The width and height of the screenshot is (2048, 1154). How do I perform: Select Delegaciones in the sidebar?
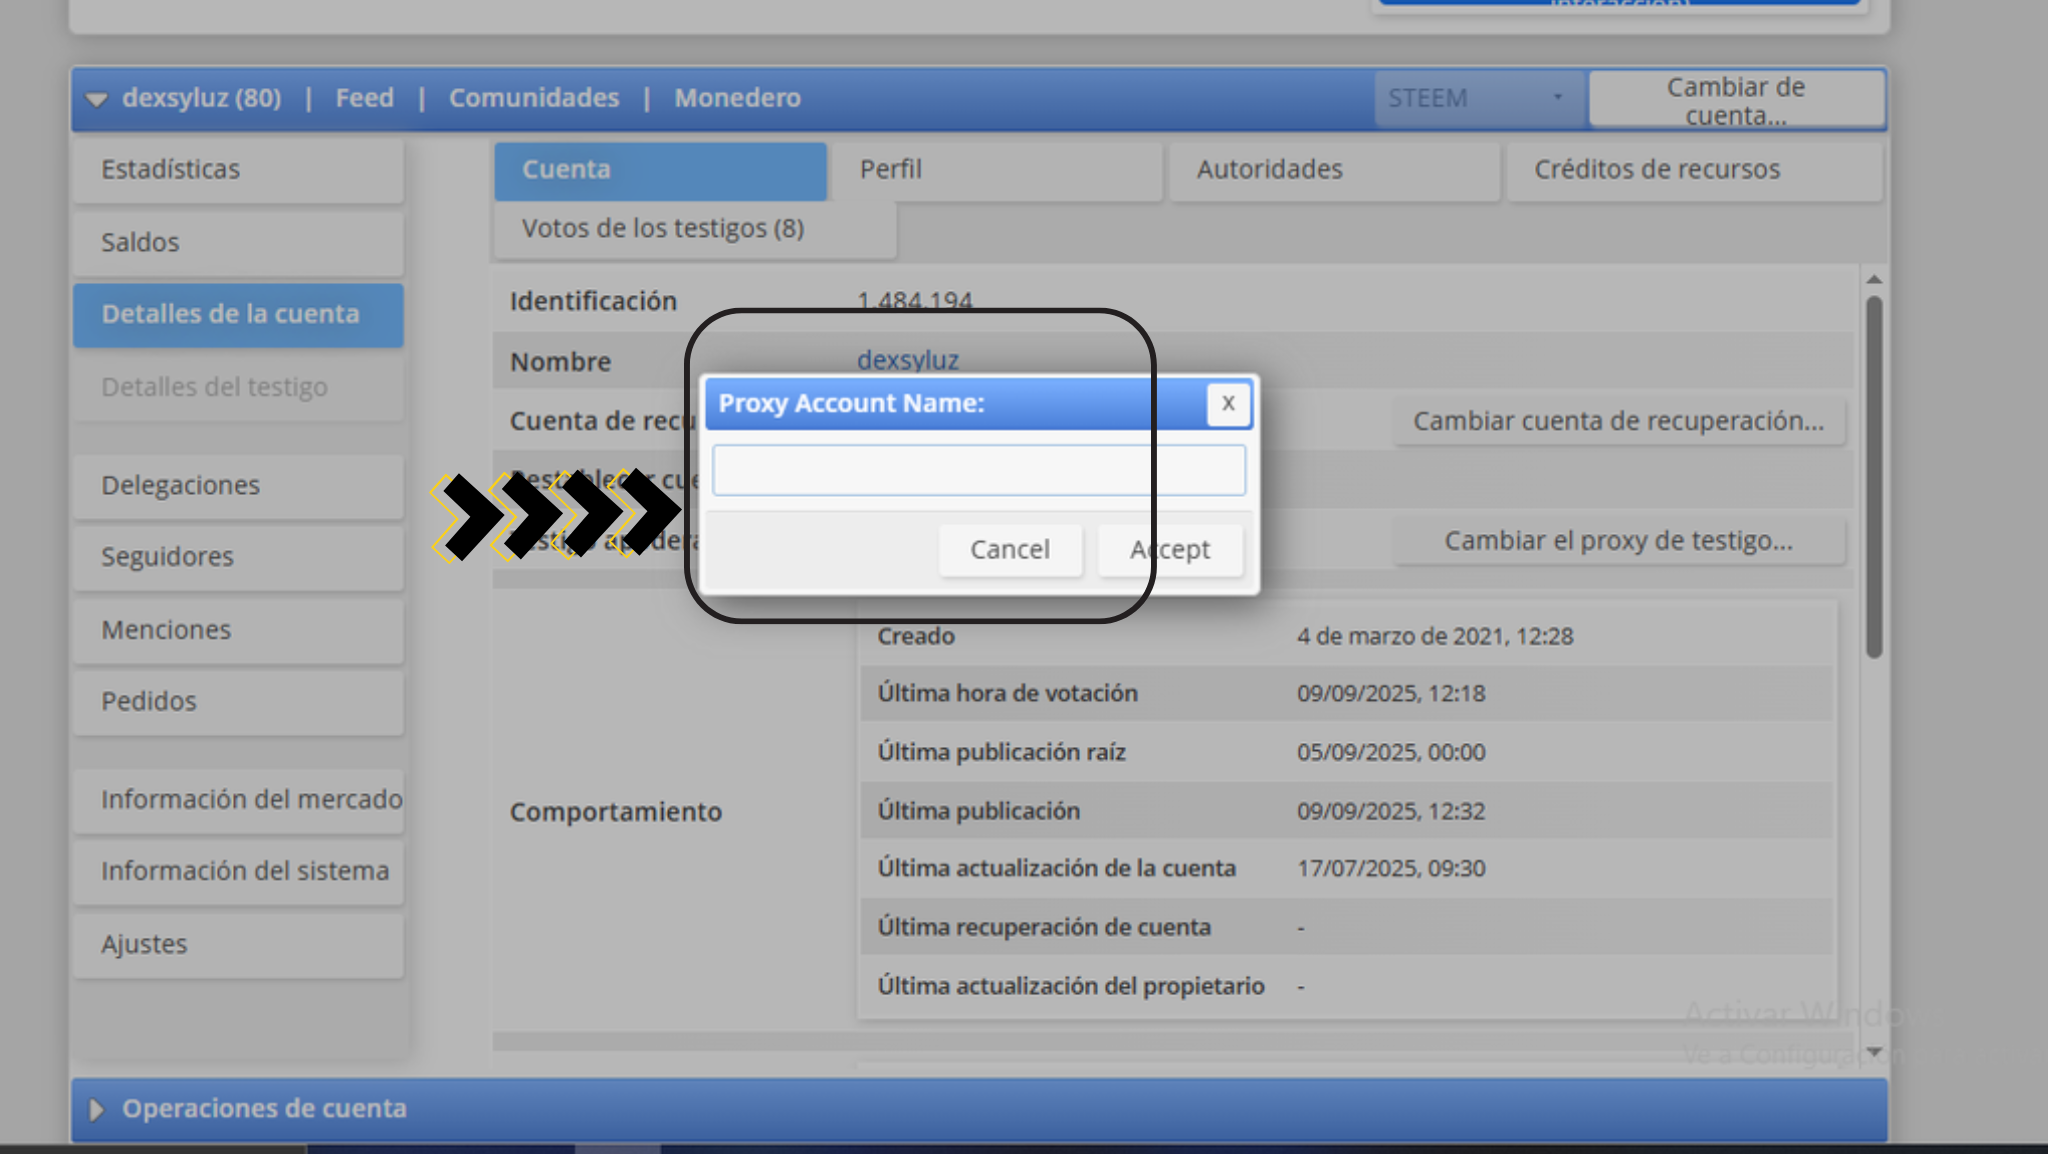238,486
